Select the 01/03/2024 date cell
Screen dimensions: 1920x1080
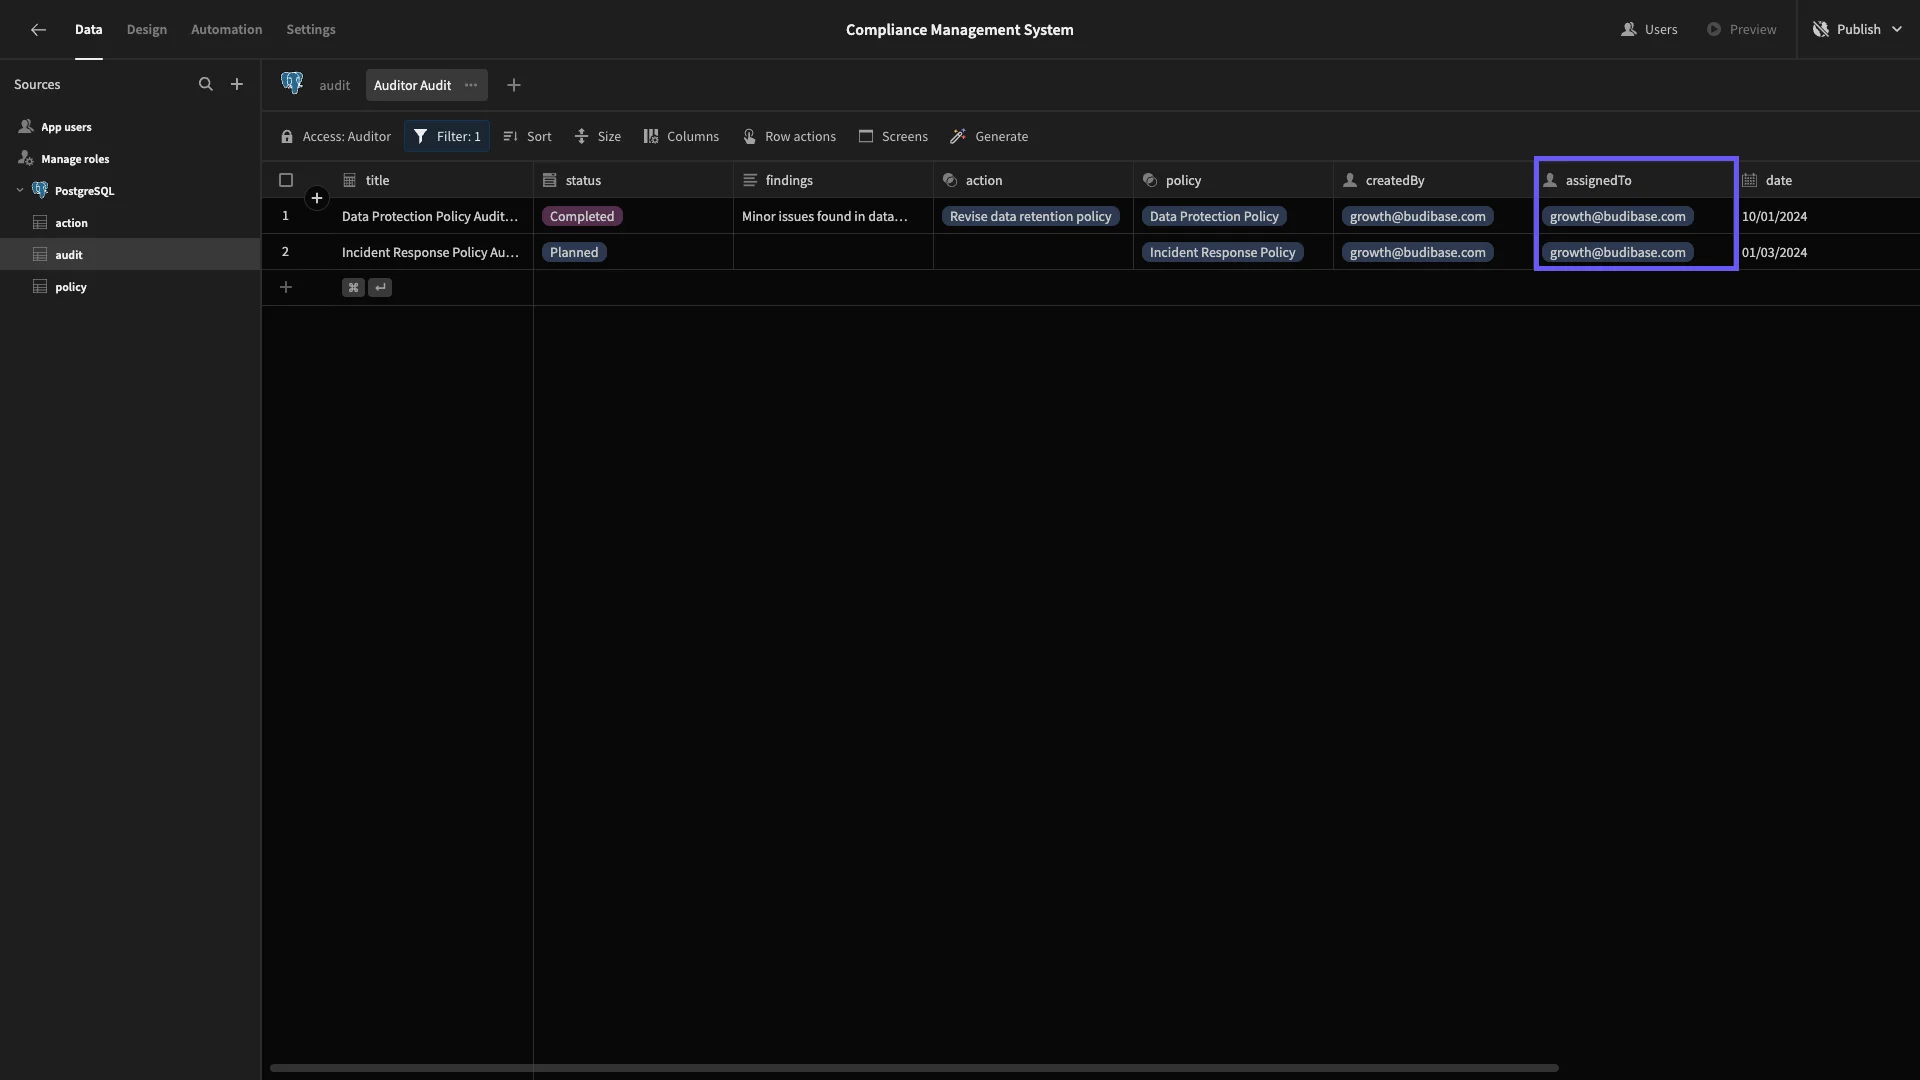click(1827, 253)
